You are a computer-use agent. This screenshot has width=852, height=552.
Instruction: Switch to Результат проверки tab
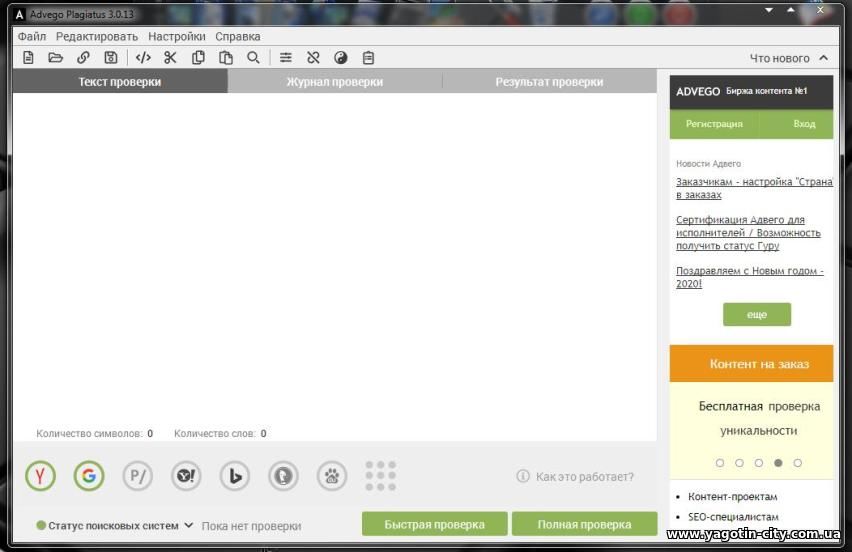pos(549,81)
